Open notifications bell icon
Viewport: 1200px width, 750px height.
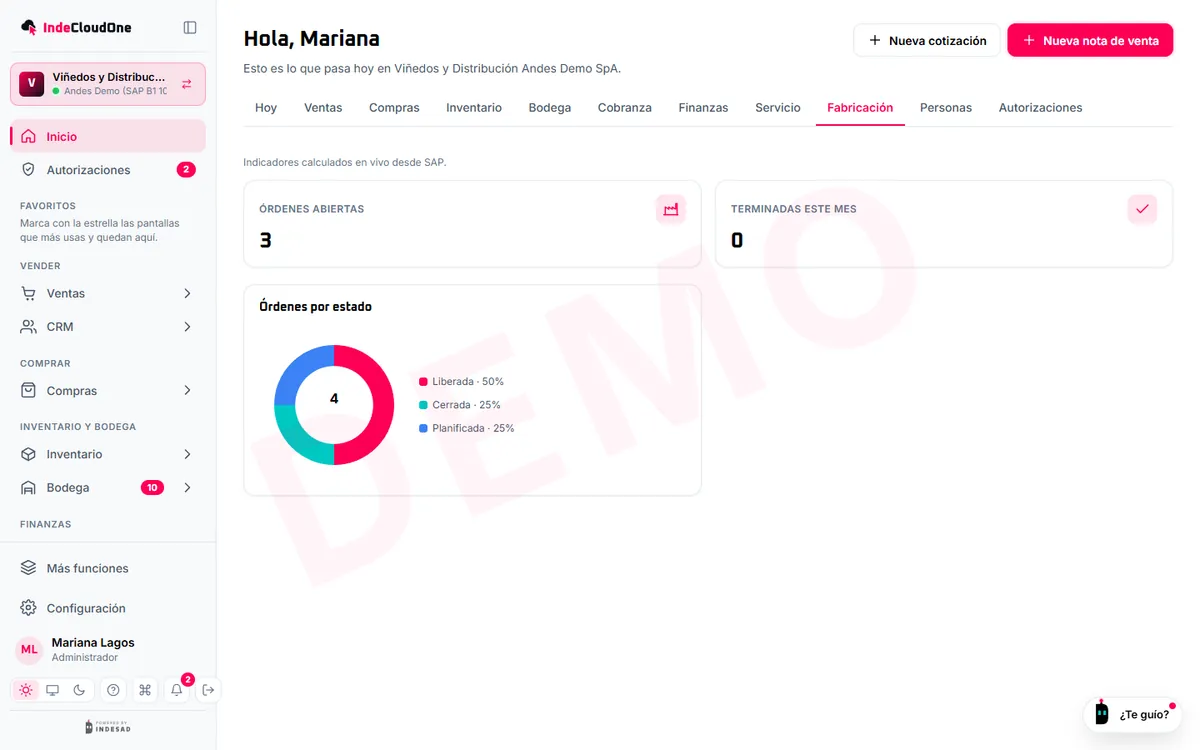[x=177, y=690]
